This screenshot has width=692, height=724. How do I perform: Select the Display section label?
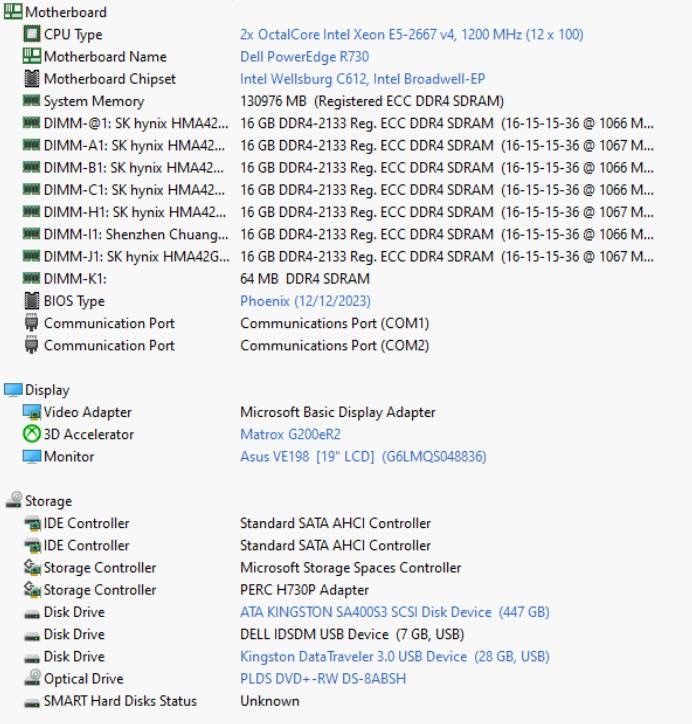(x=47, y=390)
